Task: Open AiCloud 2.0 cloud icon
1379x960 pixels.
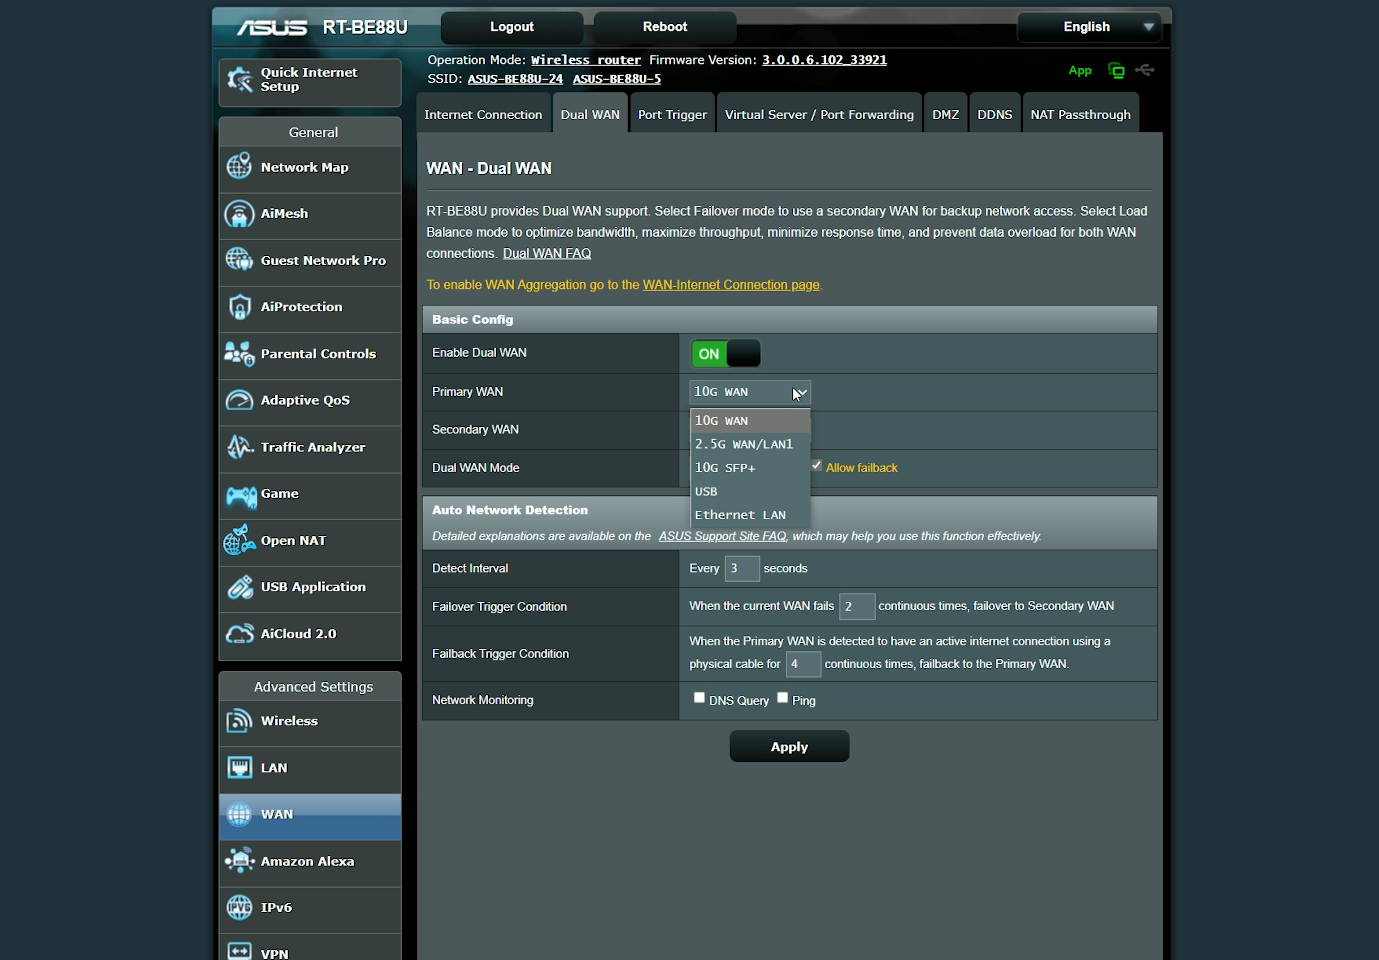Action: [240, 634]
